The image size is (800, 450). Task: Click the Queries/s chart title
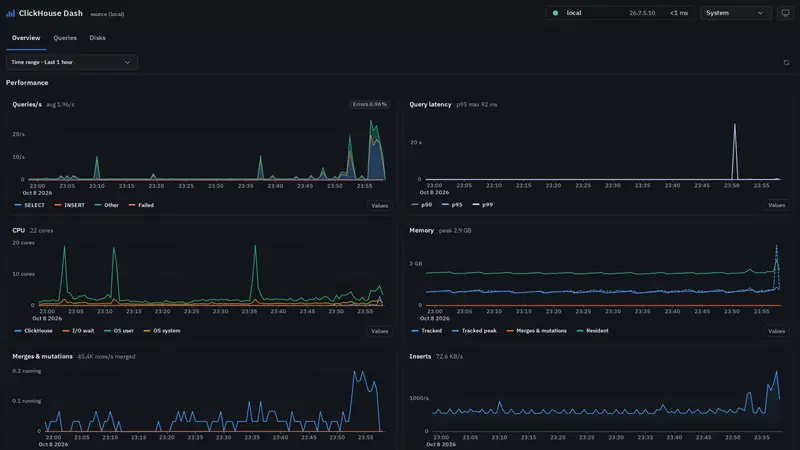pyautogui.click(x=27, y=104)
